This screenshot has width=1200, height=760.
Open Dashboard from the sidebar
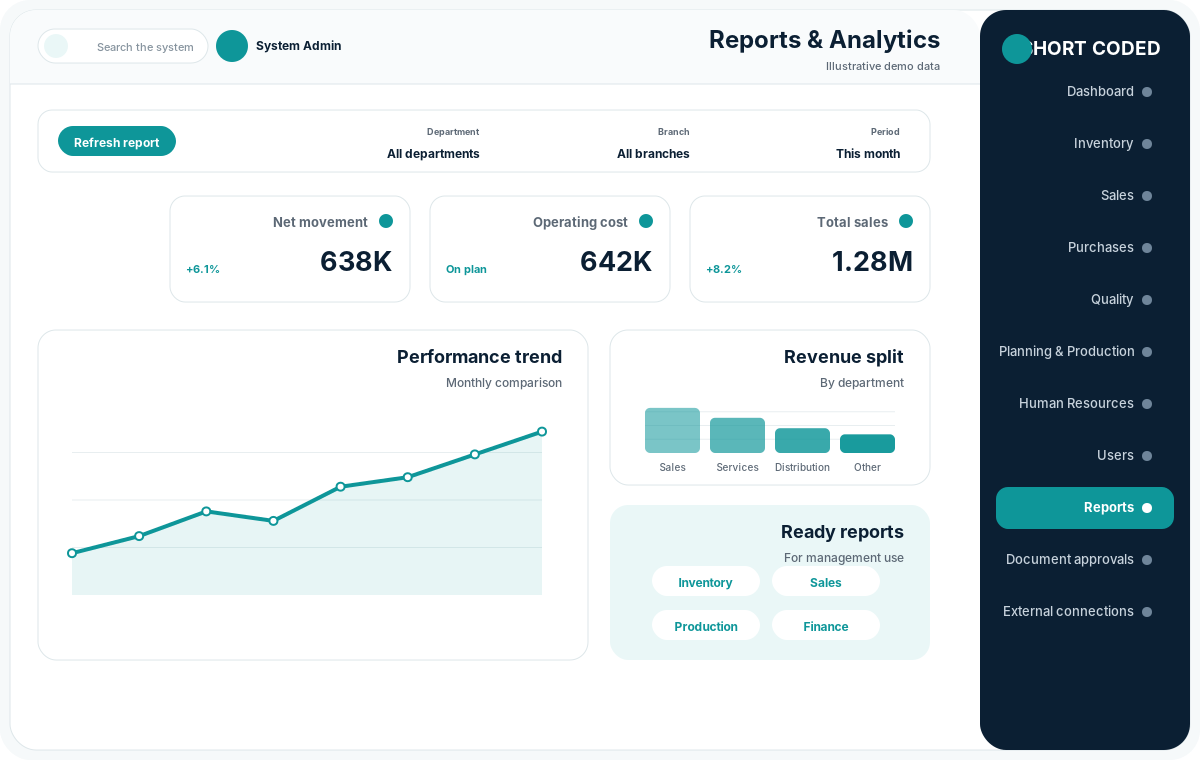(x=1085, y=91)
